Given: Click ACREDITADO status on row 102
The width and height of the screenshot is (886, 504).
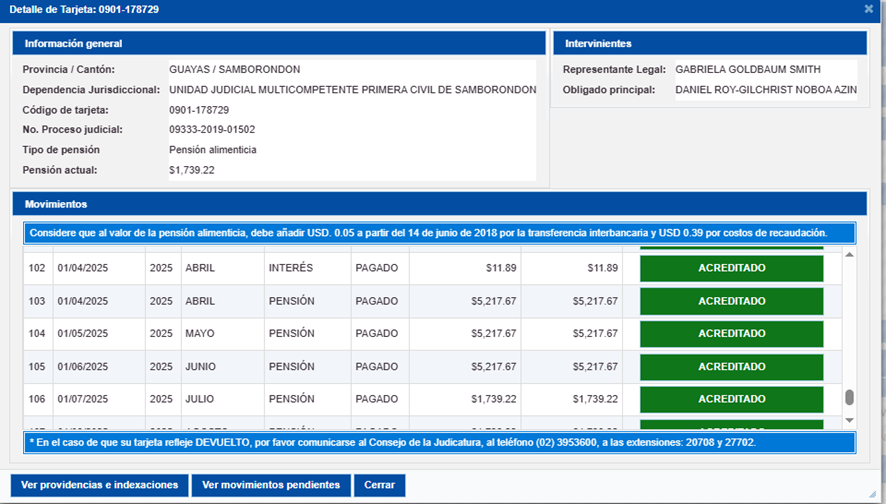Looking at the screenshot, I should click(x=731, y=268).
